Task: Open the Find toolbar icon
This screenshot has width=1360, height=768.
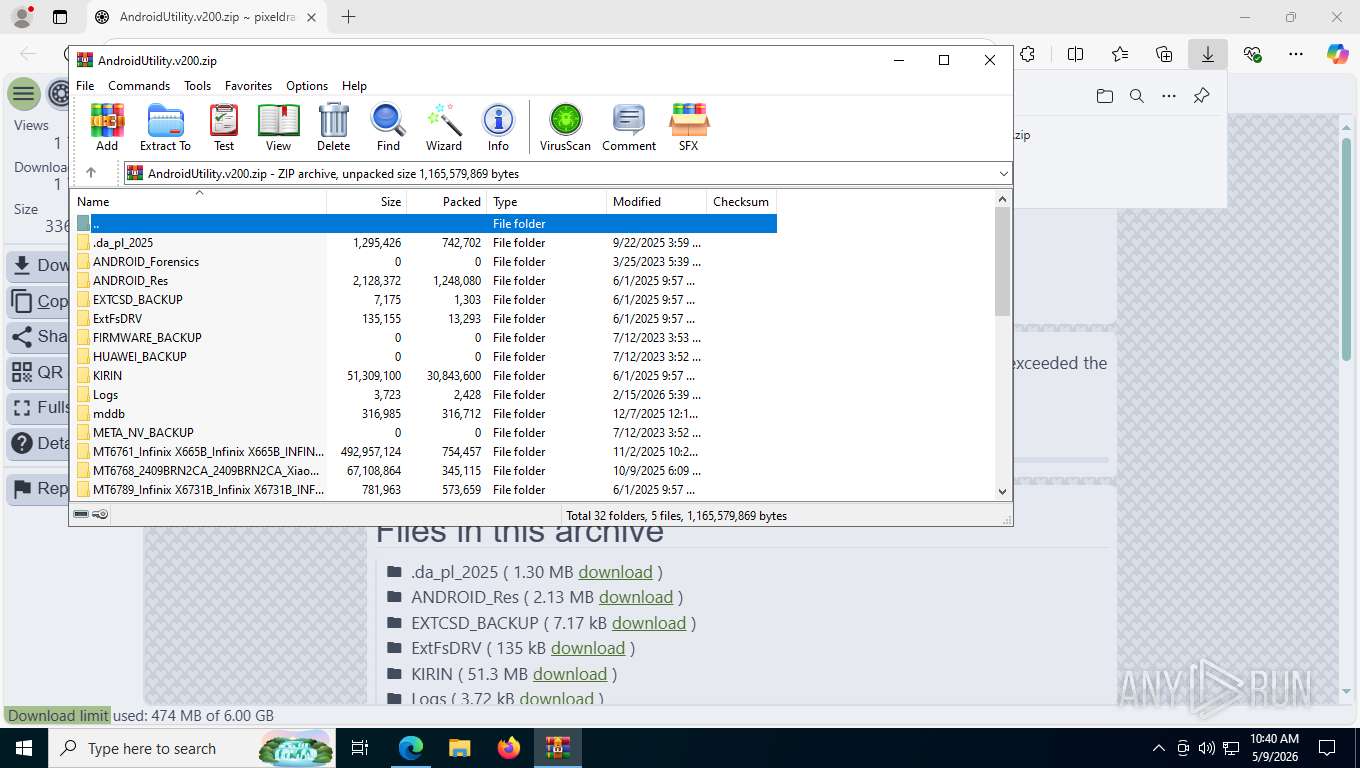Action: (x=388, y=127)
